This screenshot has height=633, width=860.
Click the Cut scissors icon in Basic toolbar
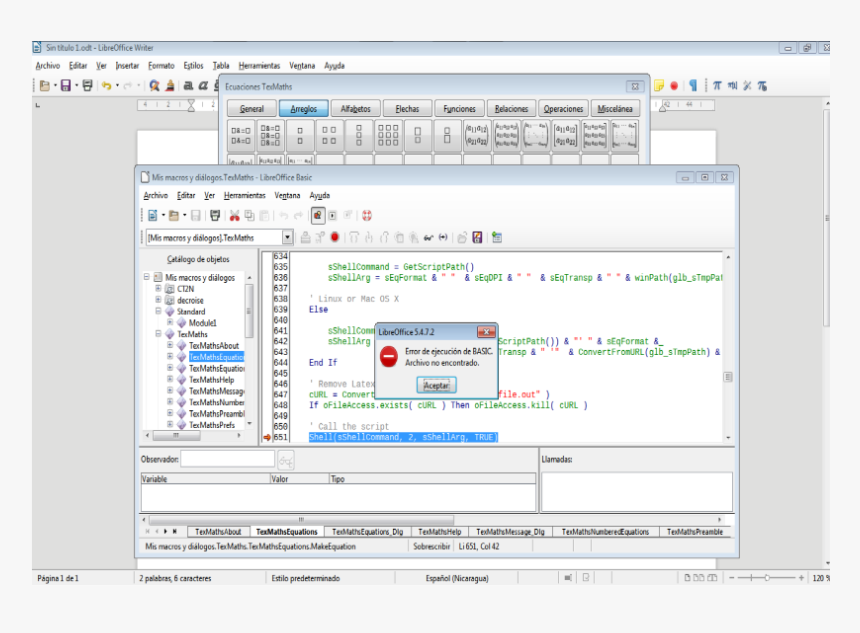pyautogui.click(x=235, y=216)
